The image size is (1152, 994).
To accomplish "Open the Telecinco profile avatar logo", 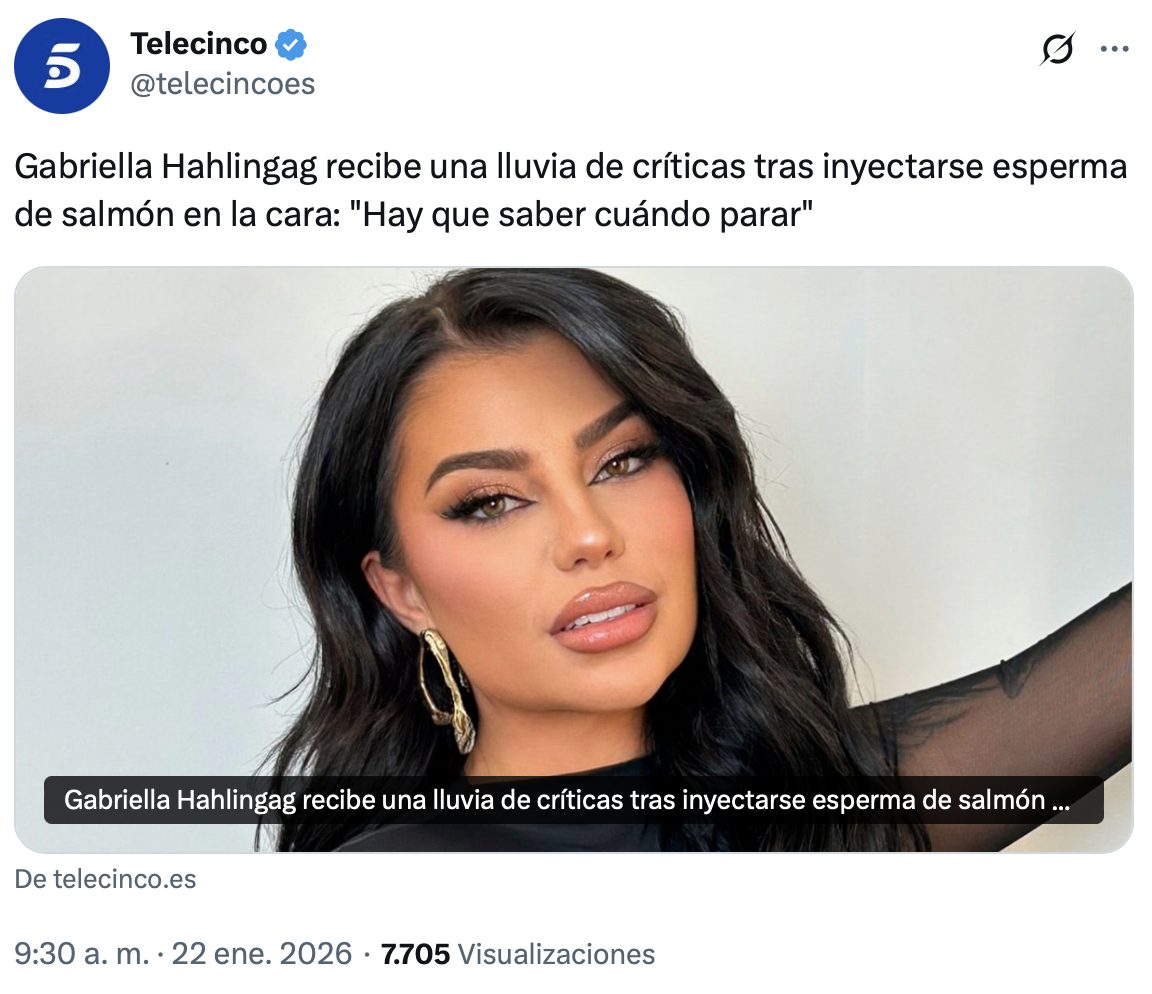I will (62, 66).
